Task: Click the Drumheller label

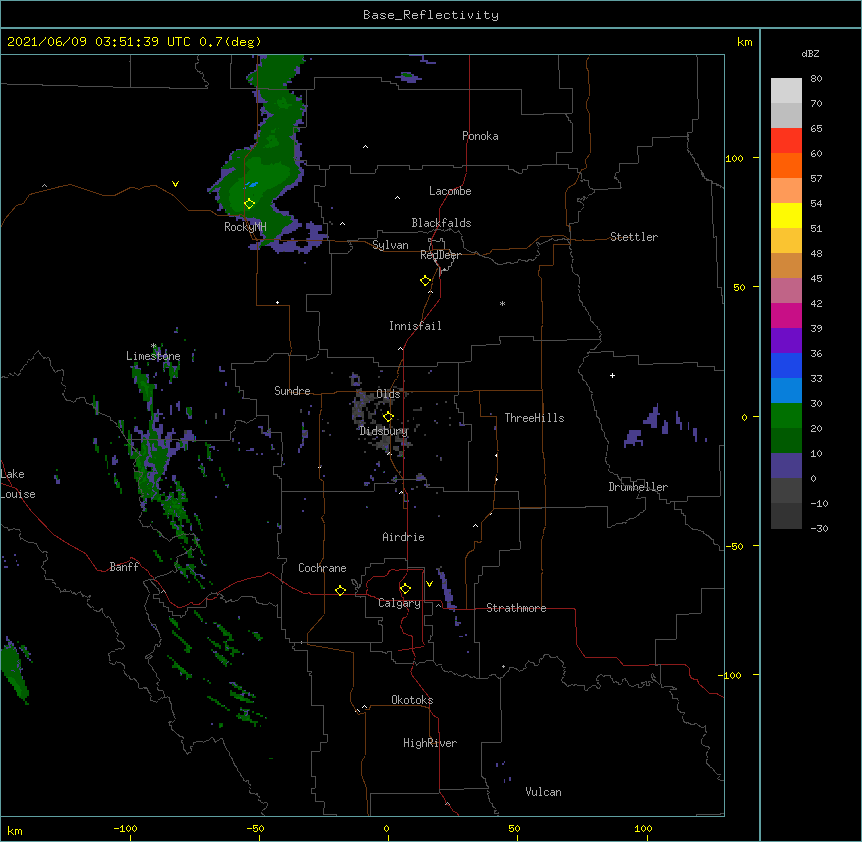Action: (638, 487)
